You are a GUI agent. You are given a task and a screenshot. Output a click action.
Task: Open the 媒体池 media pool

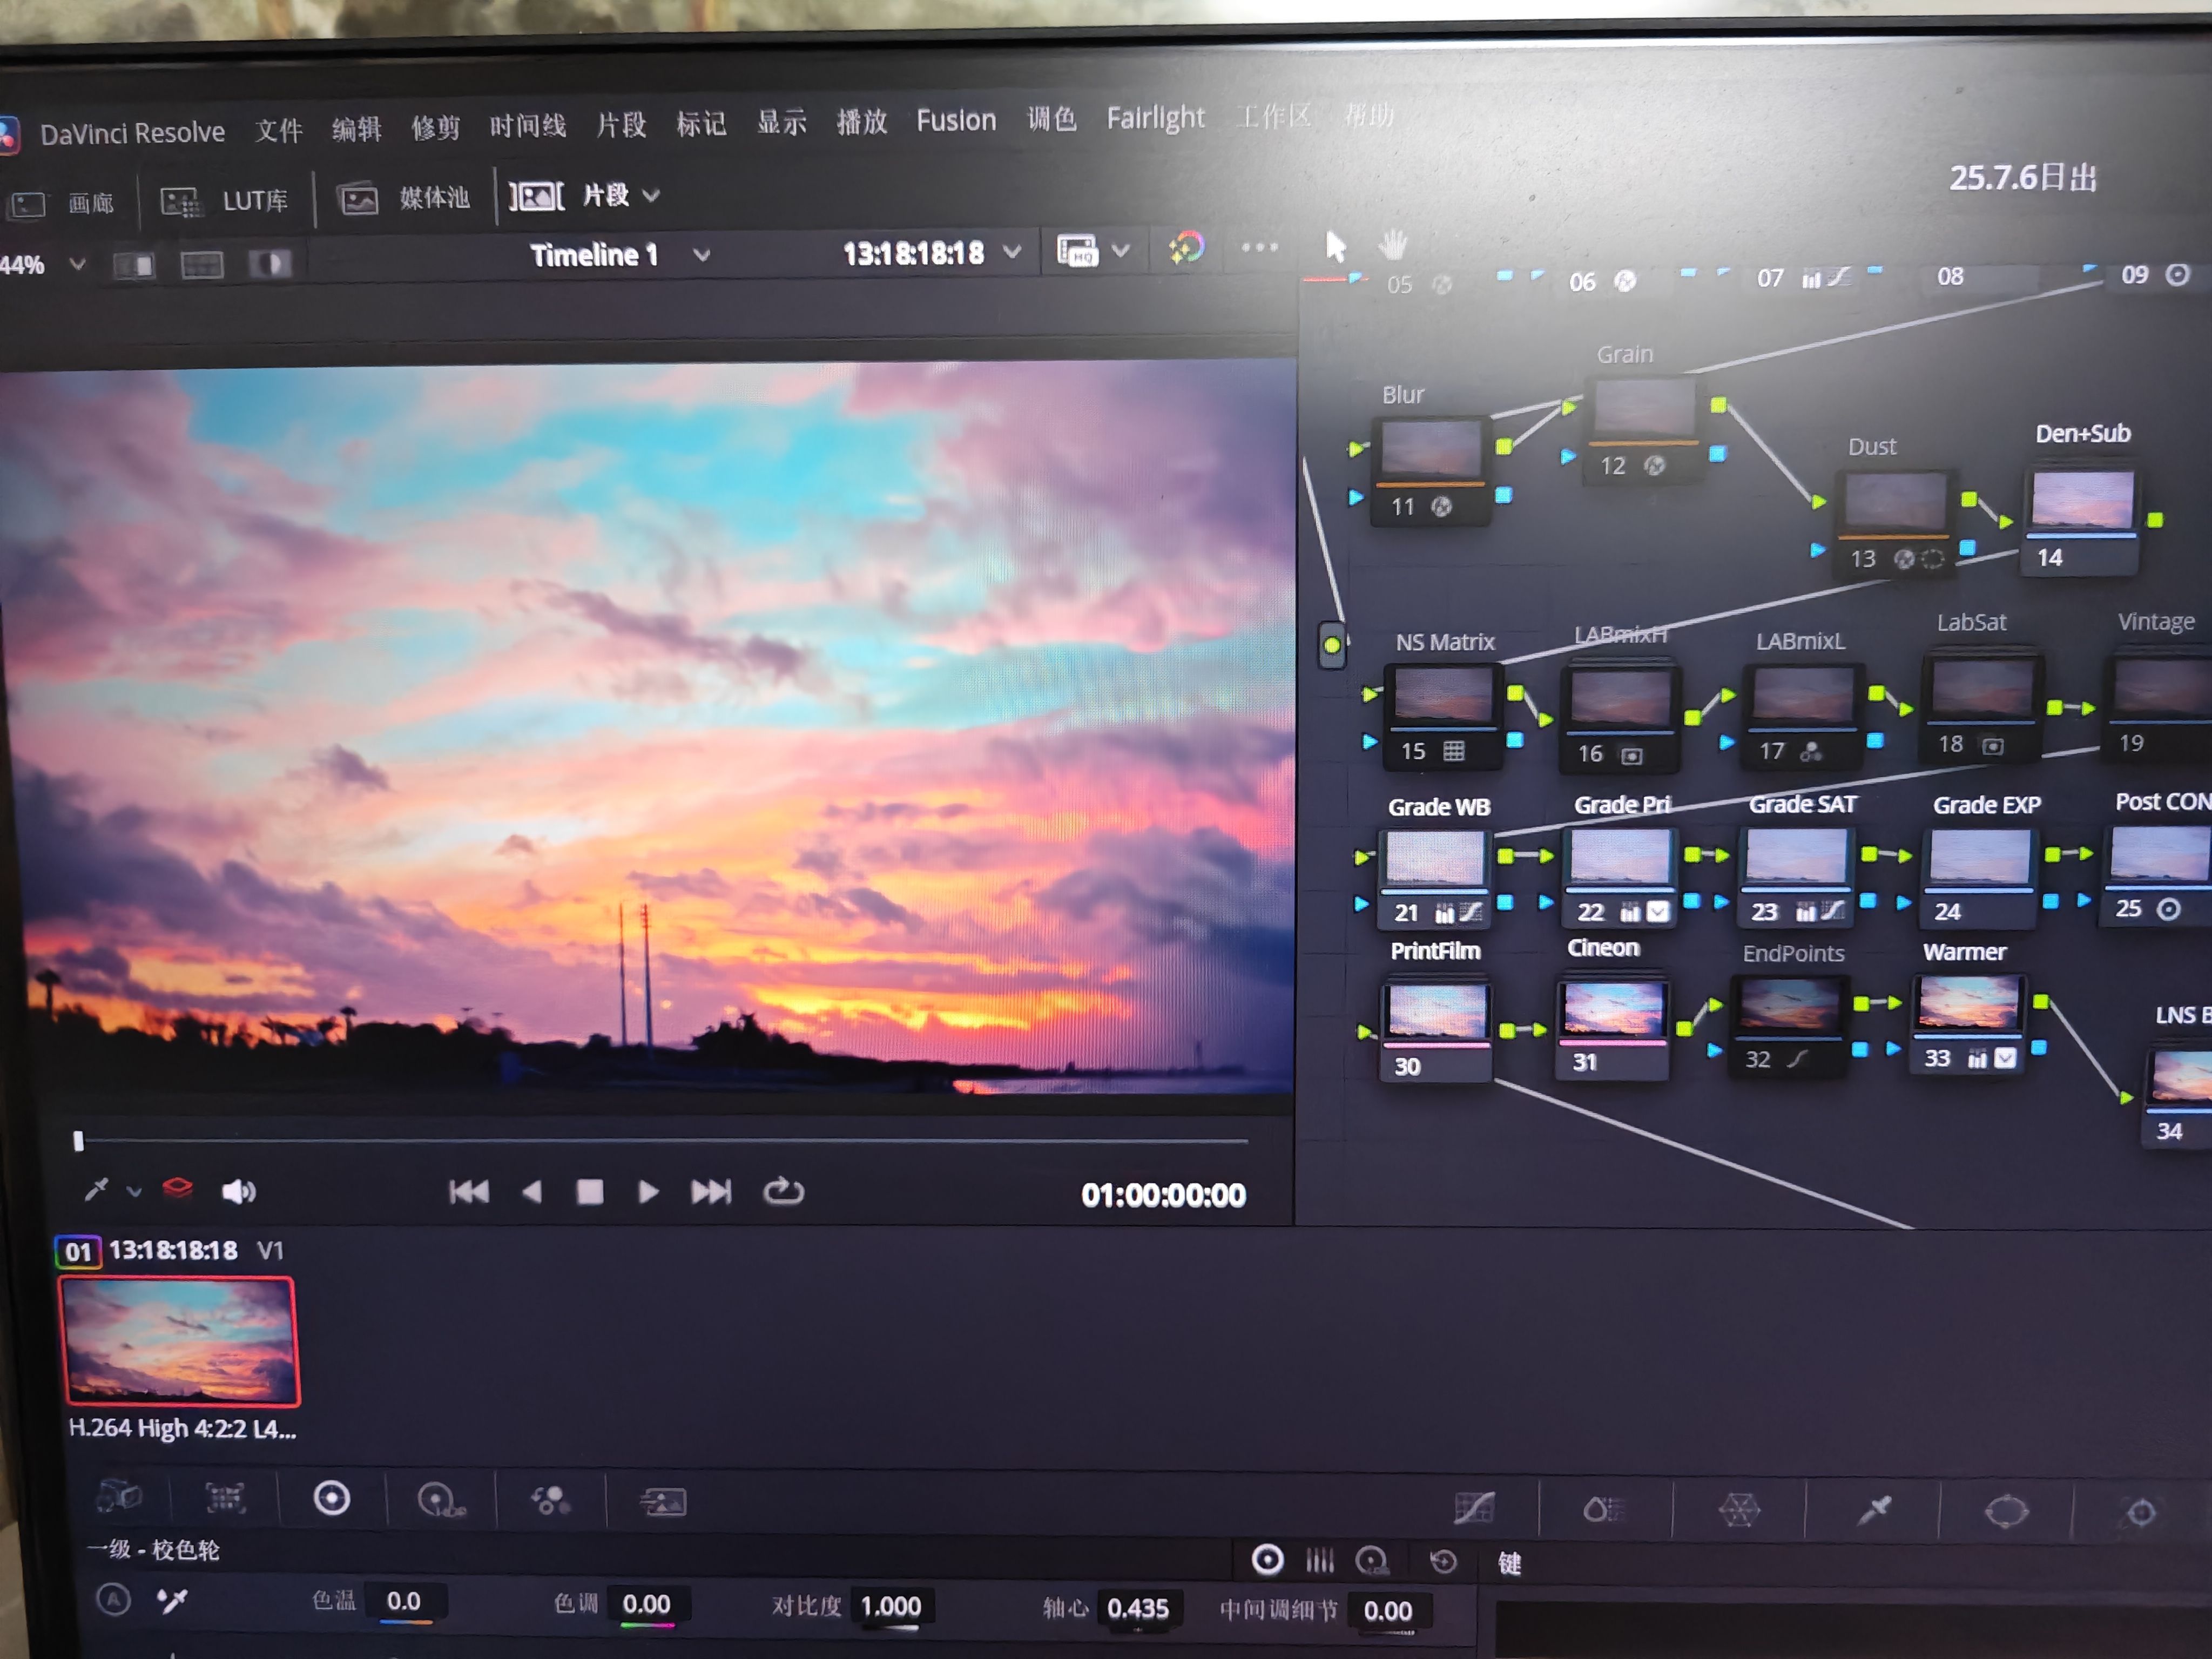coord(404,198)
